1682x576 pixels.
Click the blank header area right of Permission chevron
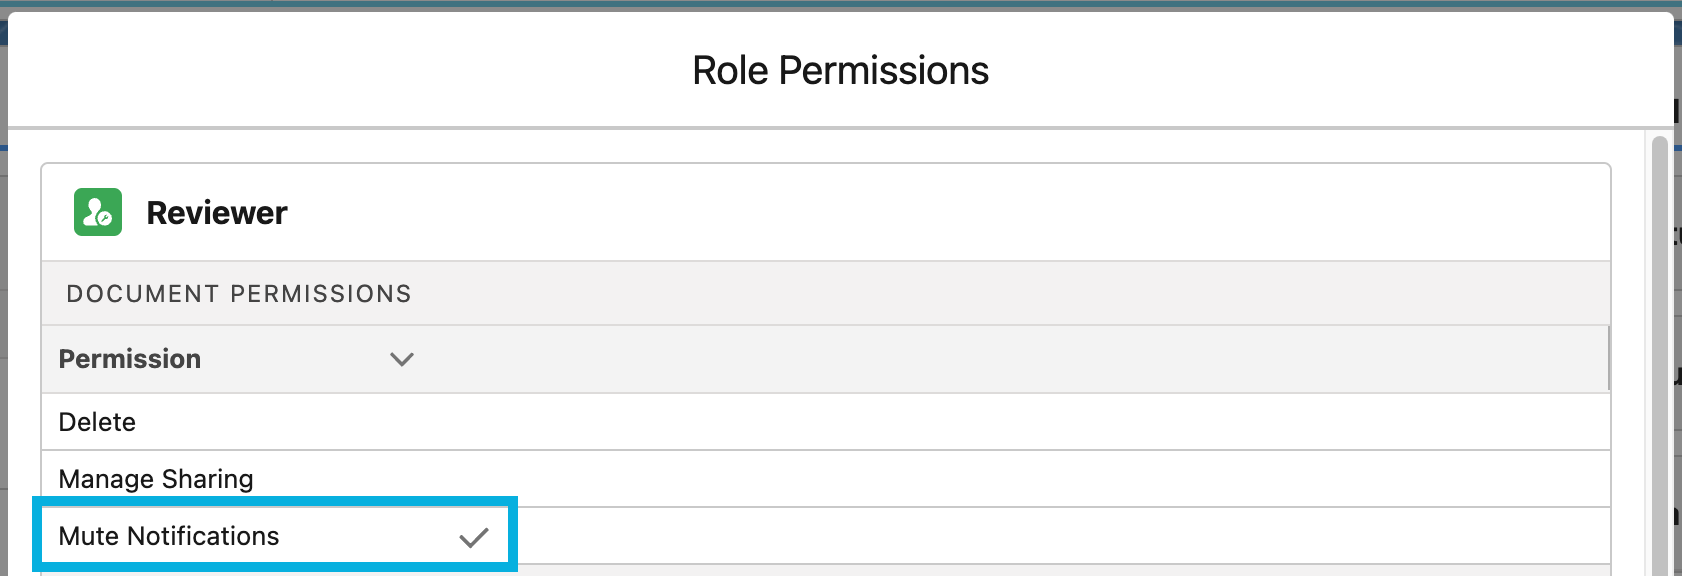pyautogui.click(x=1000, y=359)
